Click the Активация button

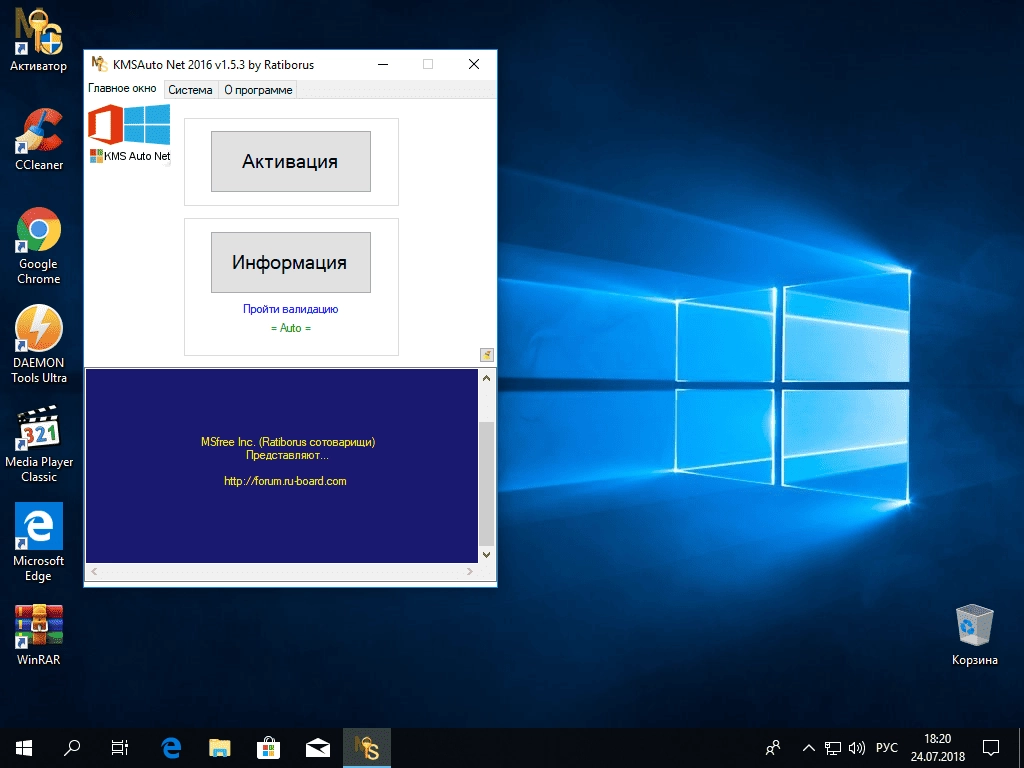tap(291, 161)
